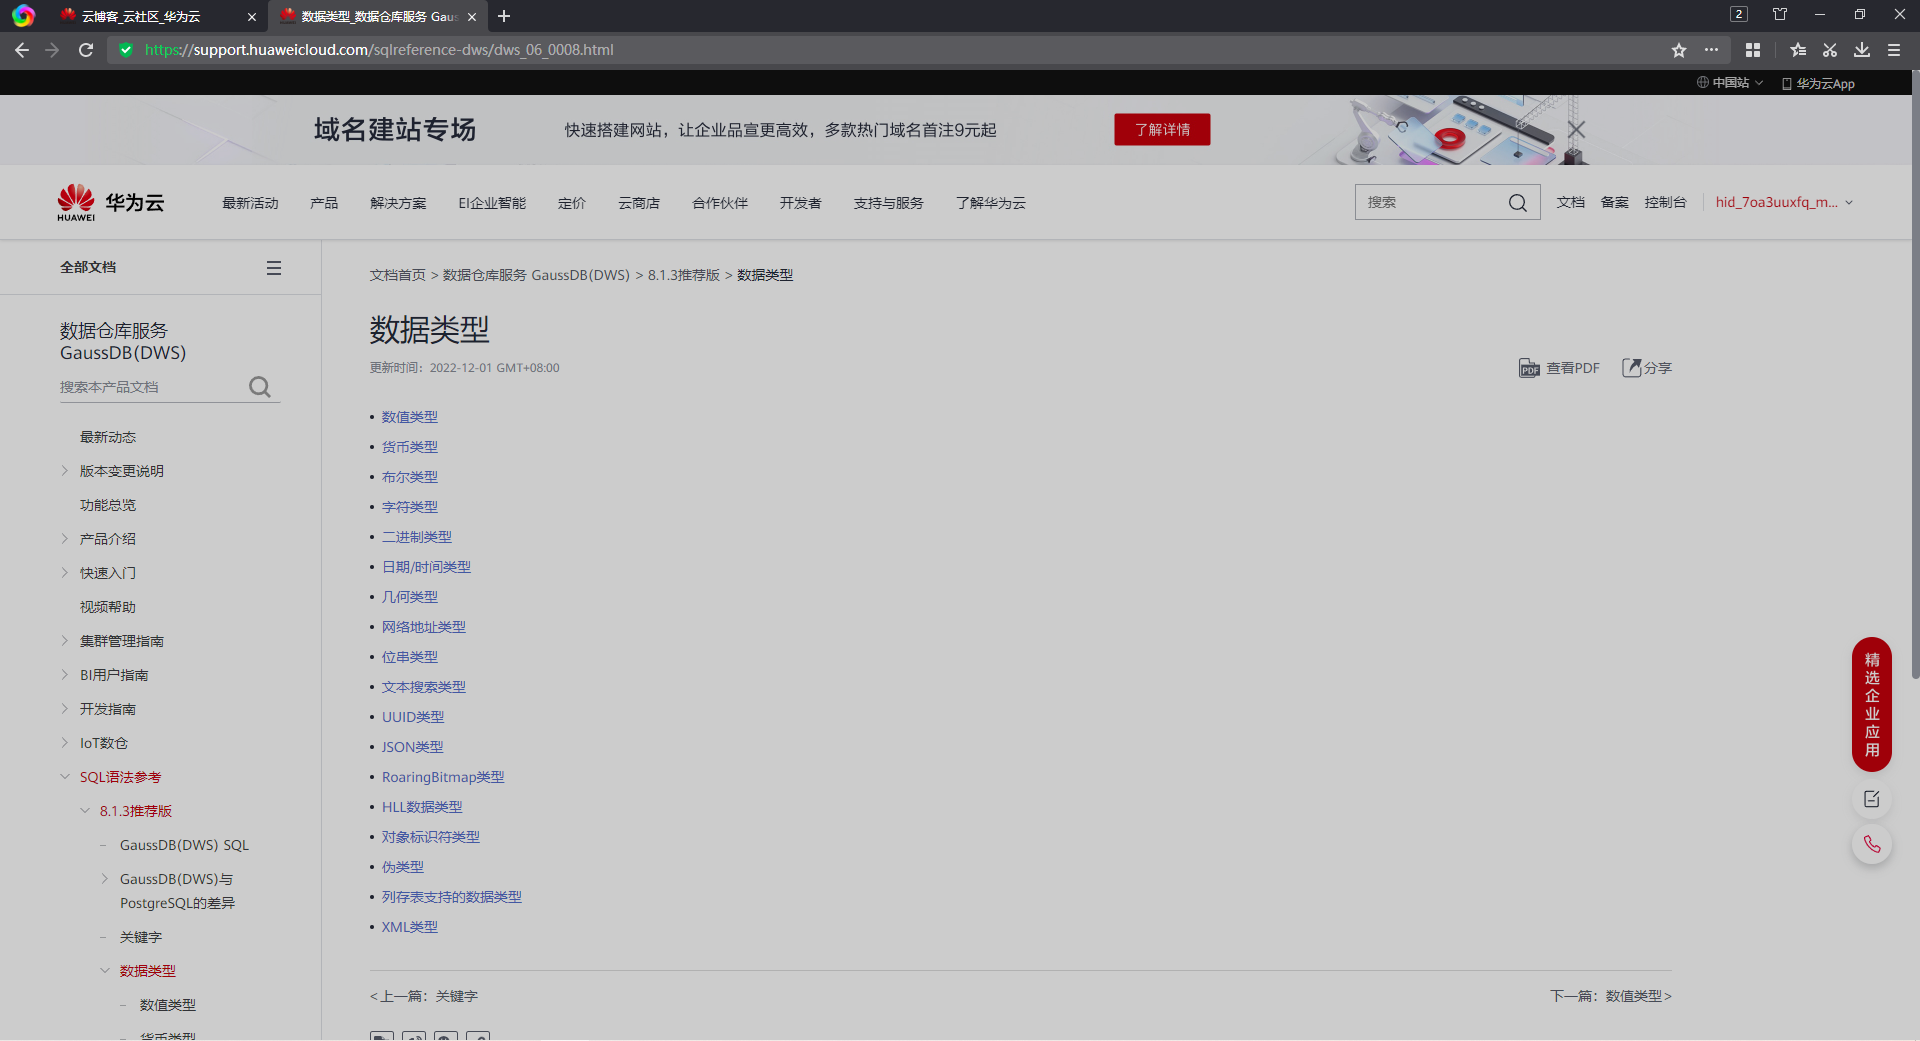1920x1041 pixels.
Task: Open the favorites list icon
Action: point(1798,50)
